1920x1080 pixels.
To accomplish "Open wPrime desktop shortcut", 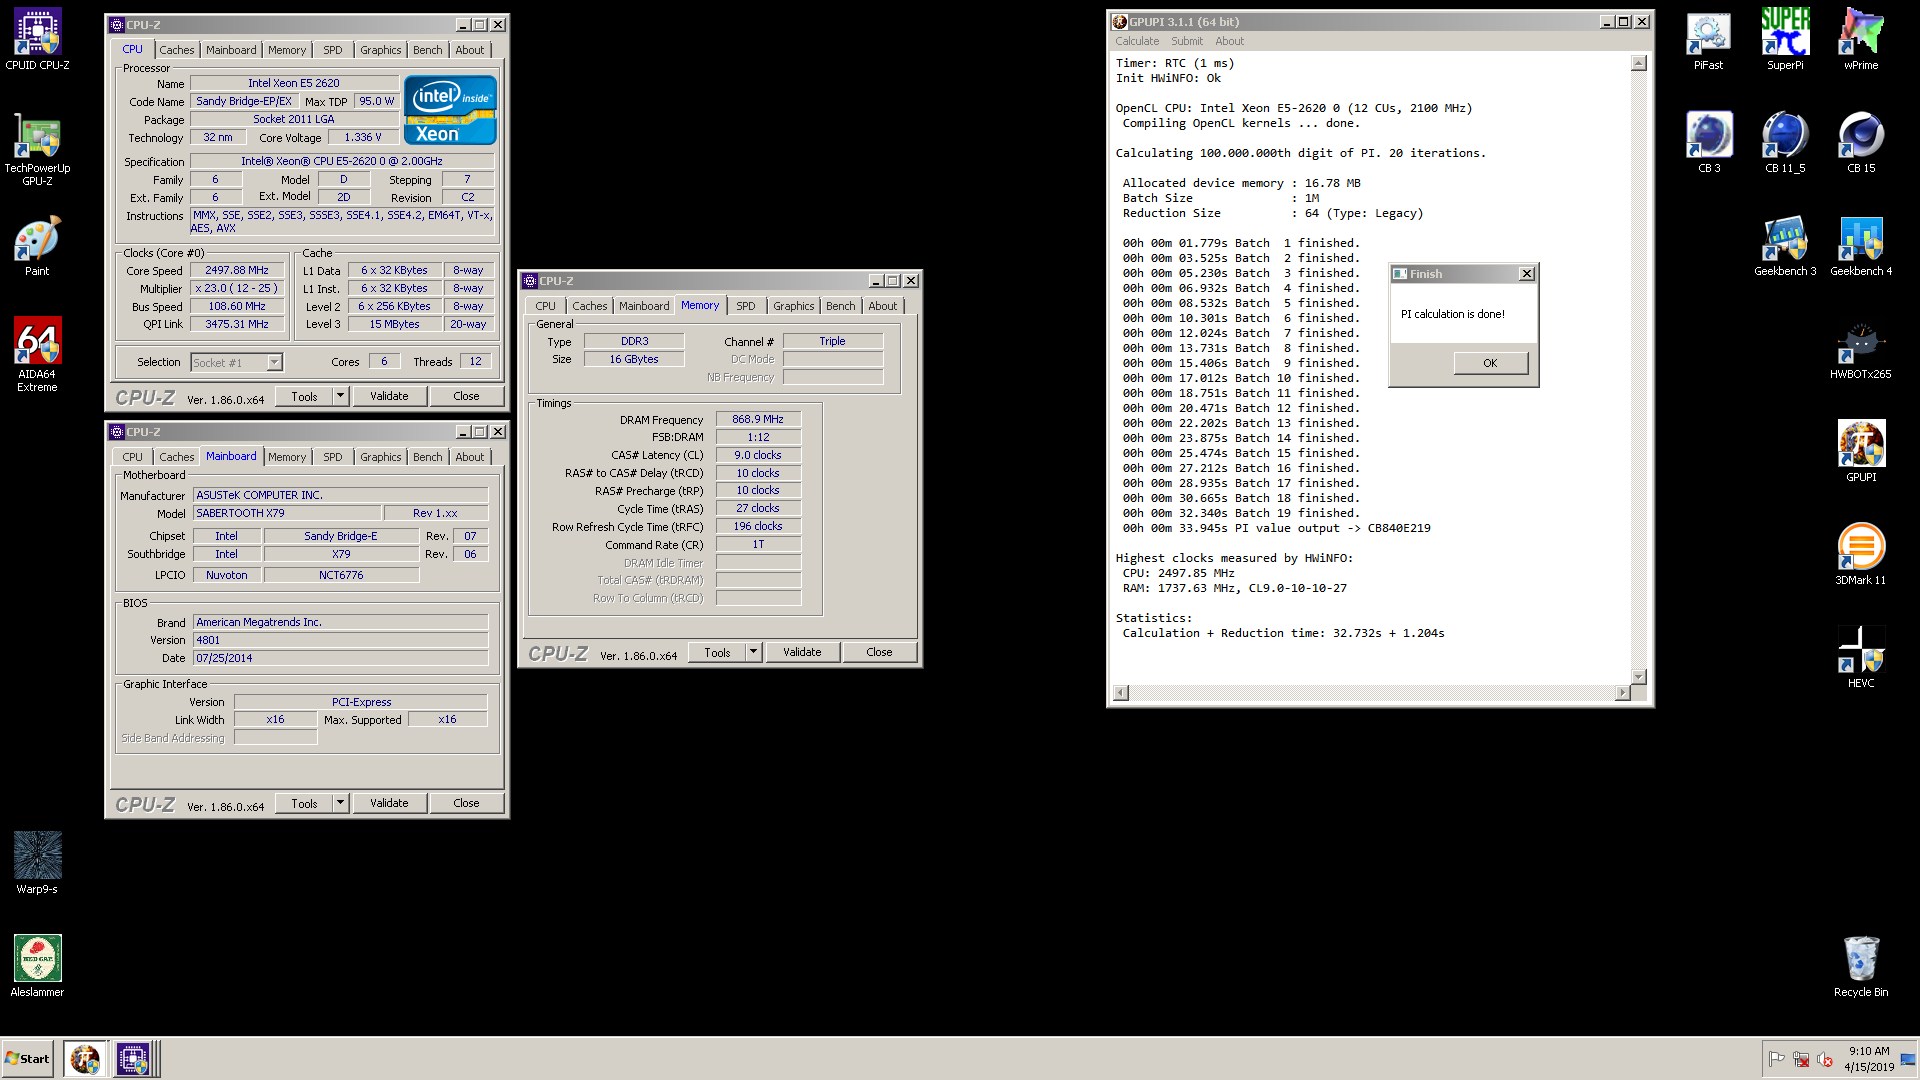I will 1861,40.
